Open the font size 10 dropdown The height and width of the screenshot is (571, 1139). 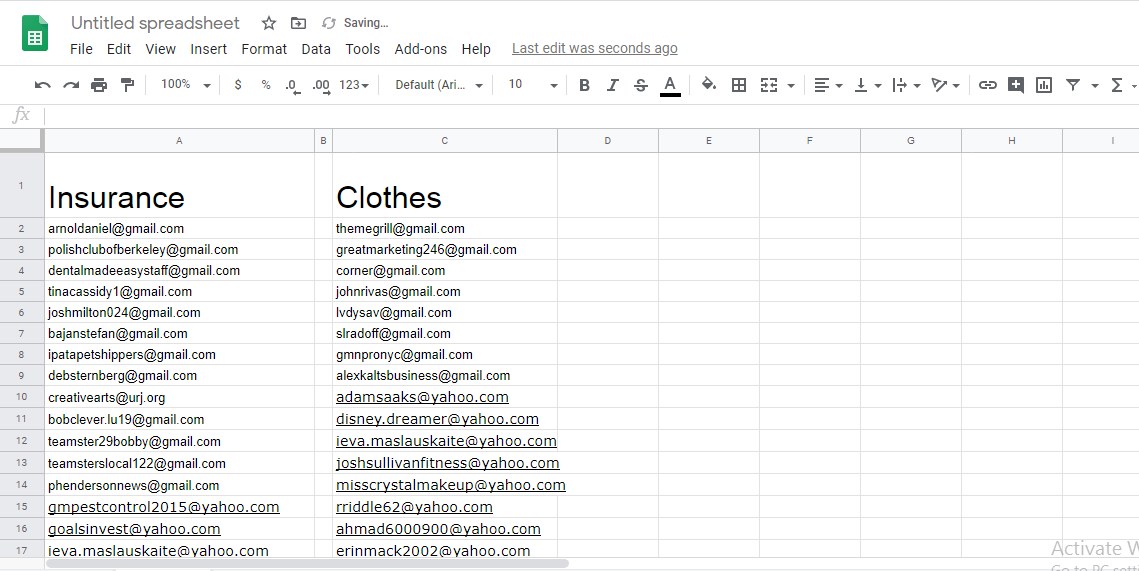(x=531, y=85)
